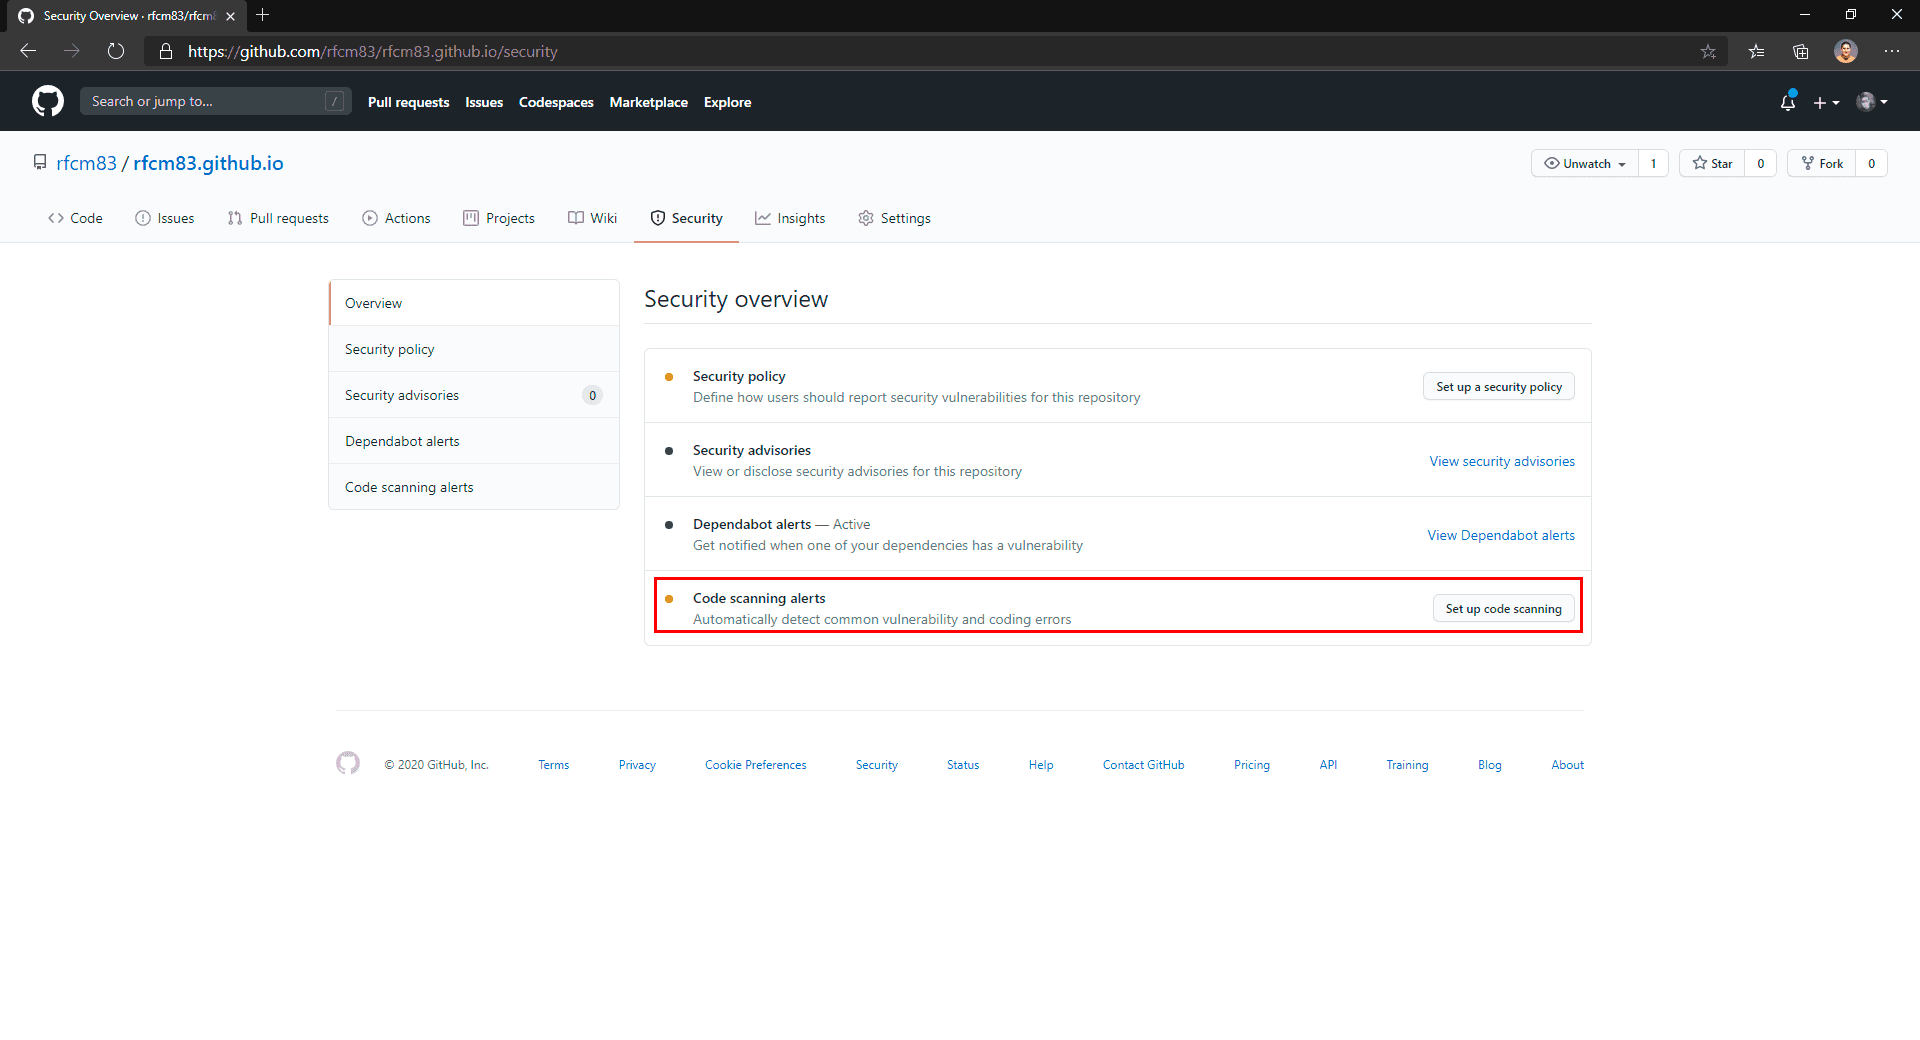
Task: Open the browser favorites list icon
Action: [x=1756, y=51]
